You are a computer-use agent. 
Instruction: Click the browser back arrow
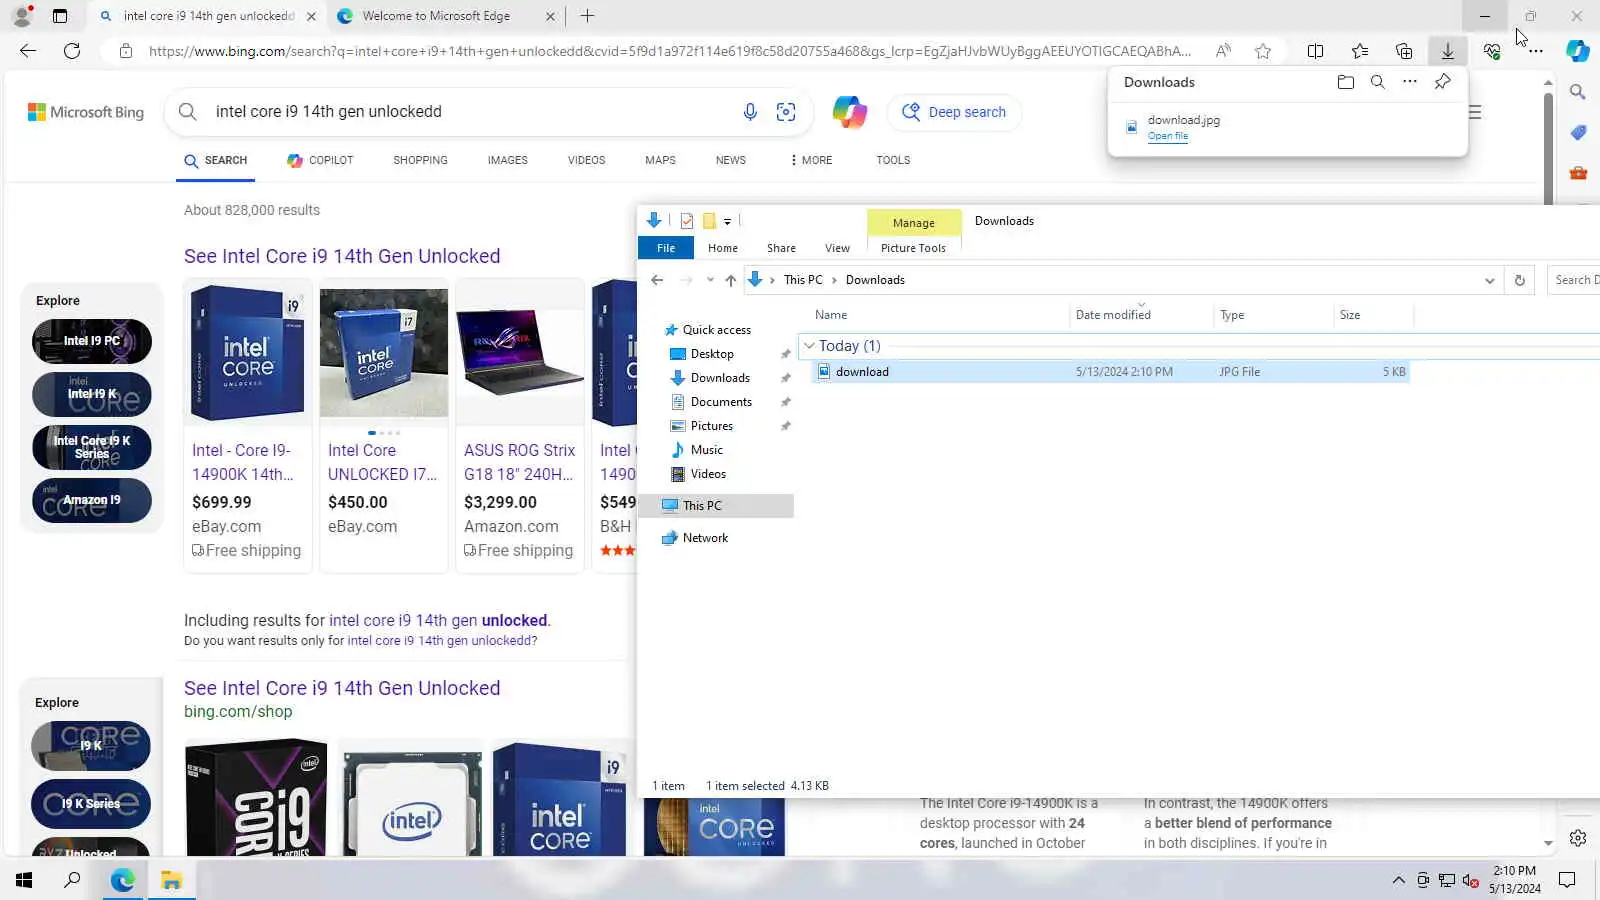pyautogui.click(x=28, y=51)
